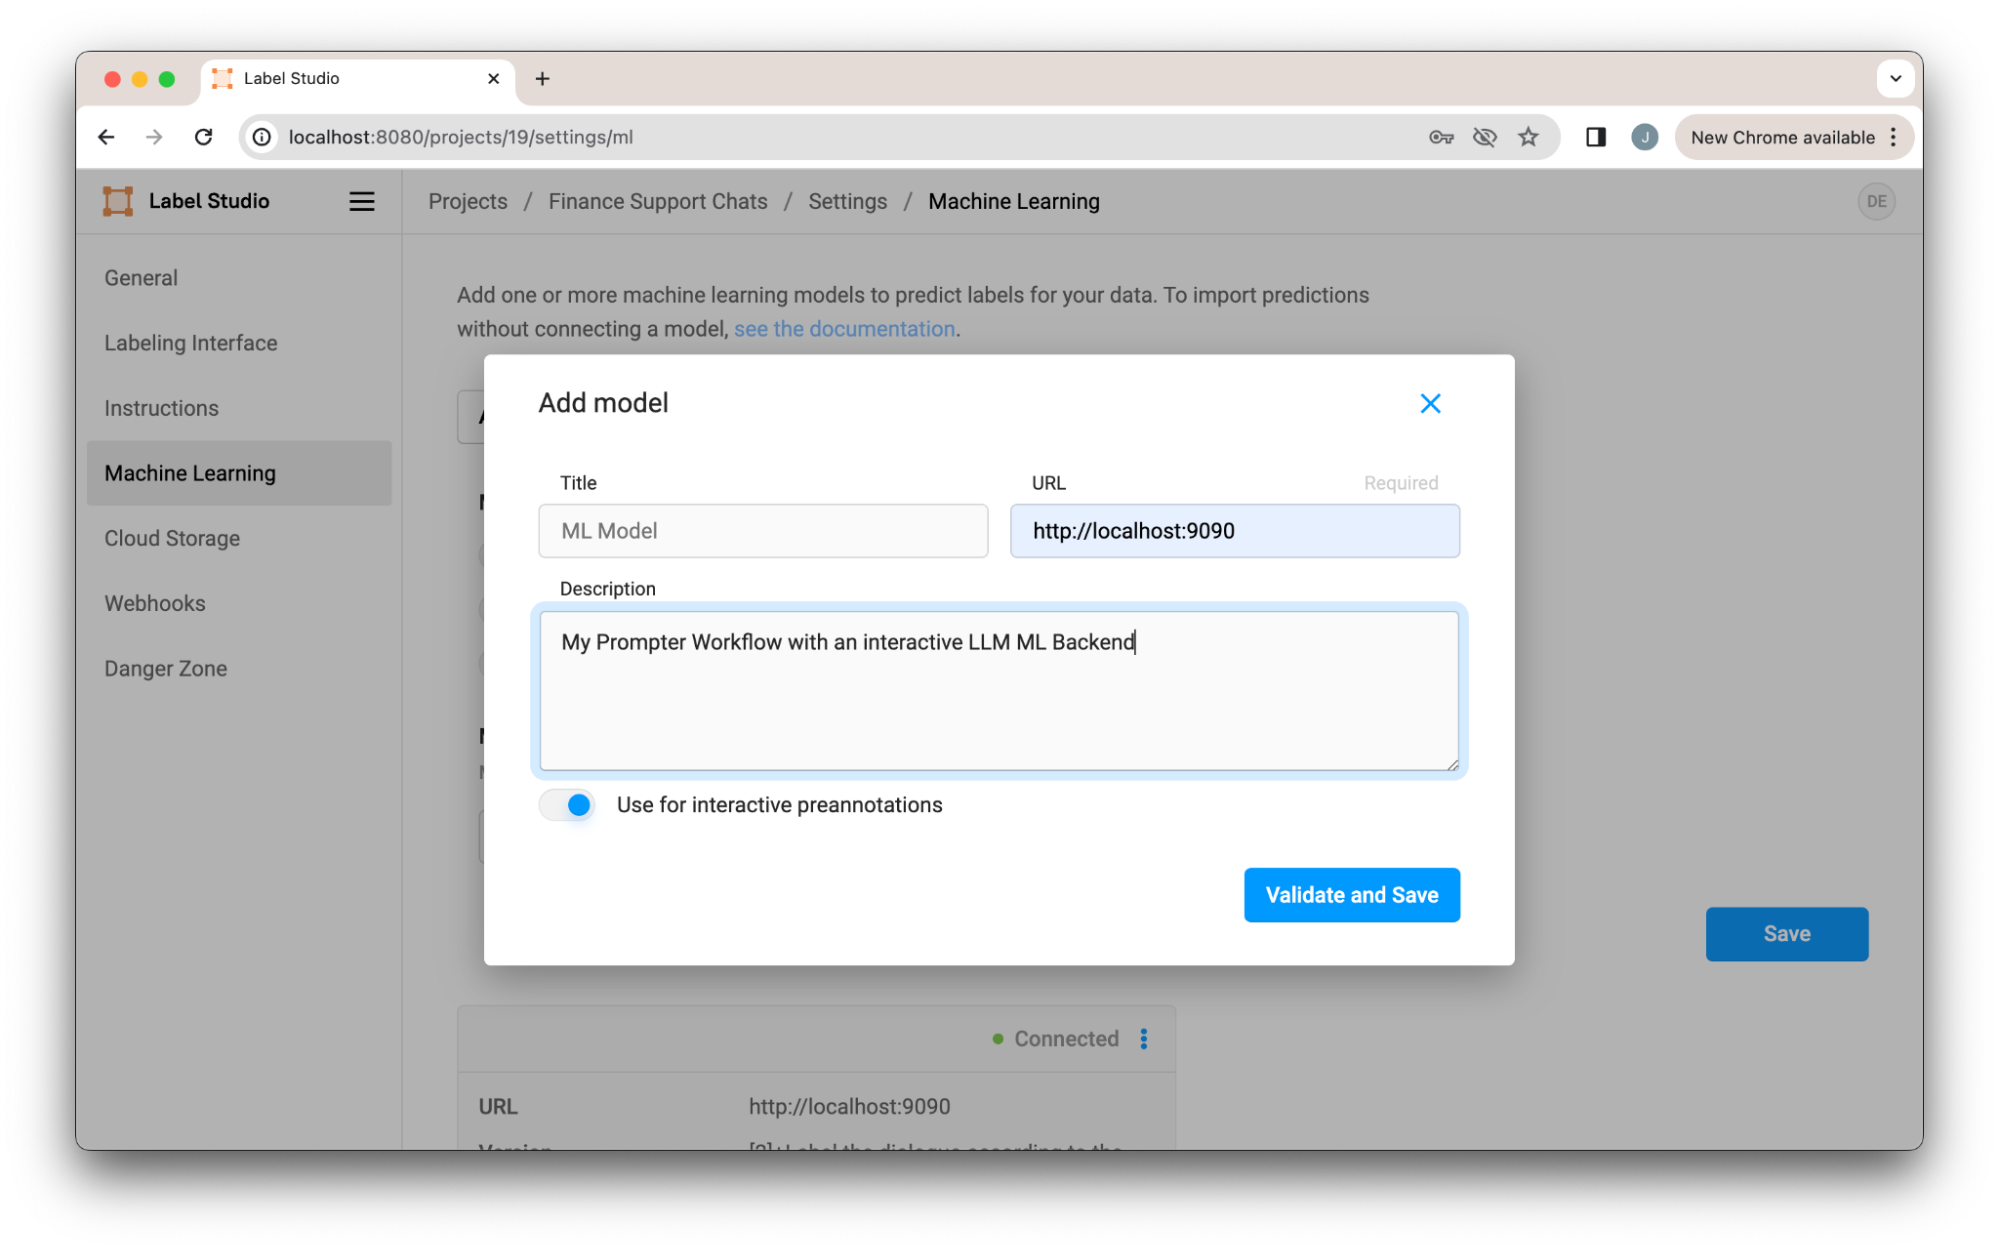Click the password key icon in address bar
1999x1251 pixels.
(x=1440, y=137)
